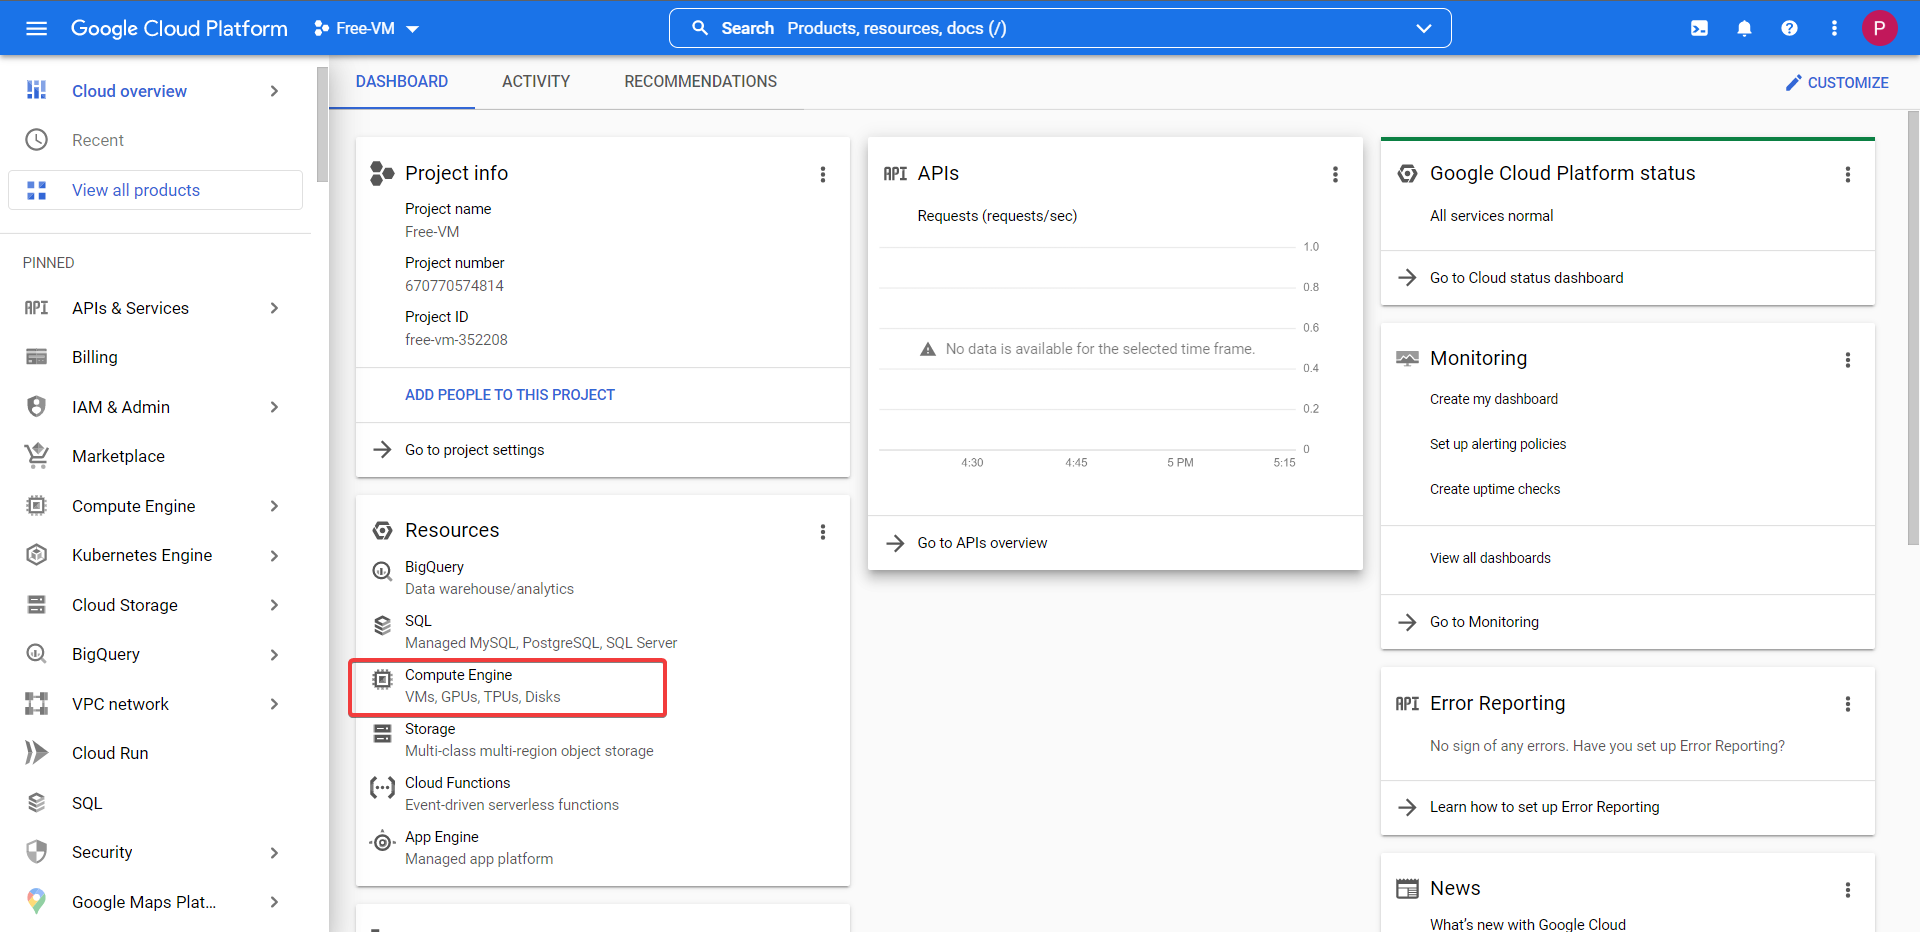Focus the search products and resources field
Viewport: 1920px width, 932px height.
[x=1060, y=28]
